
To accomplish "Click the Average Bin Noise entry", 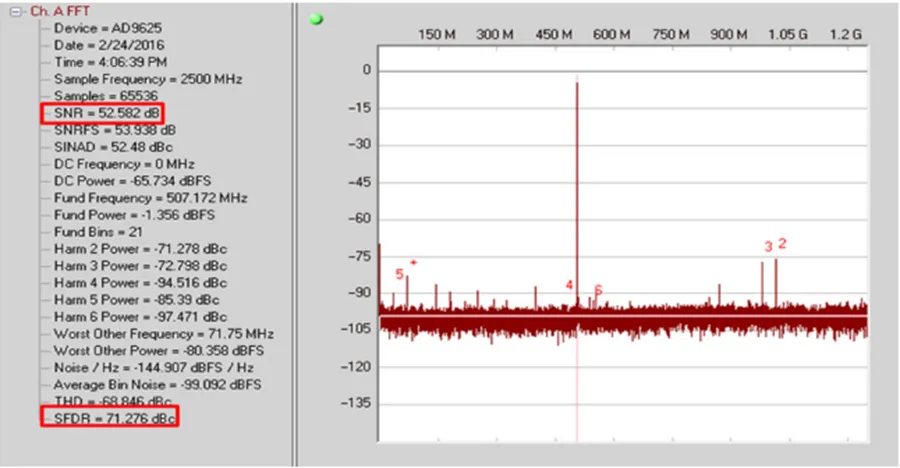I will point(157,385).
